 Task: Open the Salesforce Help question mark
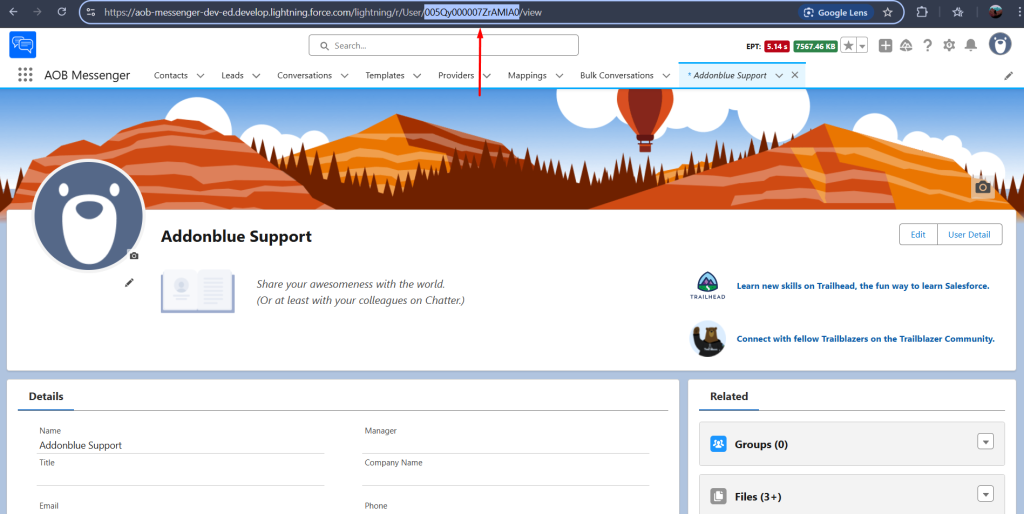point(927,45)
